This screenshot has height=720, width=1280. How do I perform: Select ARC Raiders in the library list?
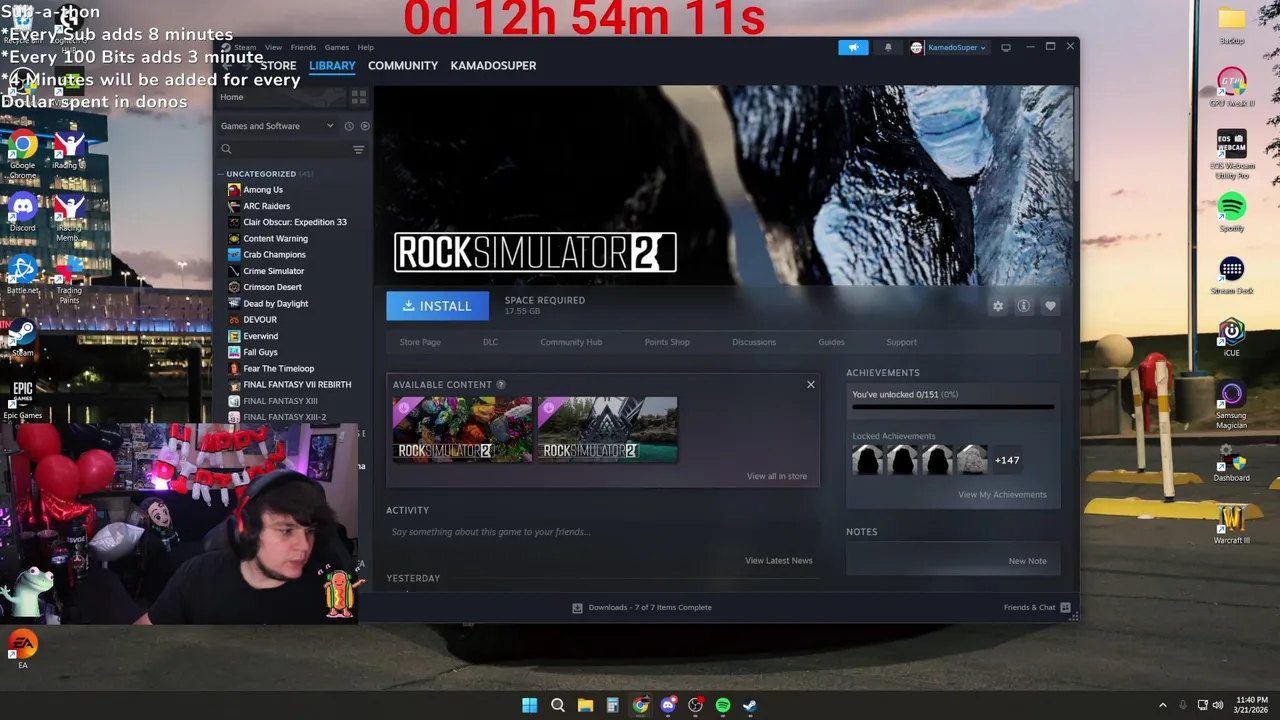pyautogui.click(x=266, y=206)
